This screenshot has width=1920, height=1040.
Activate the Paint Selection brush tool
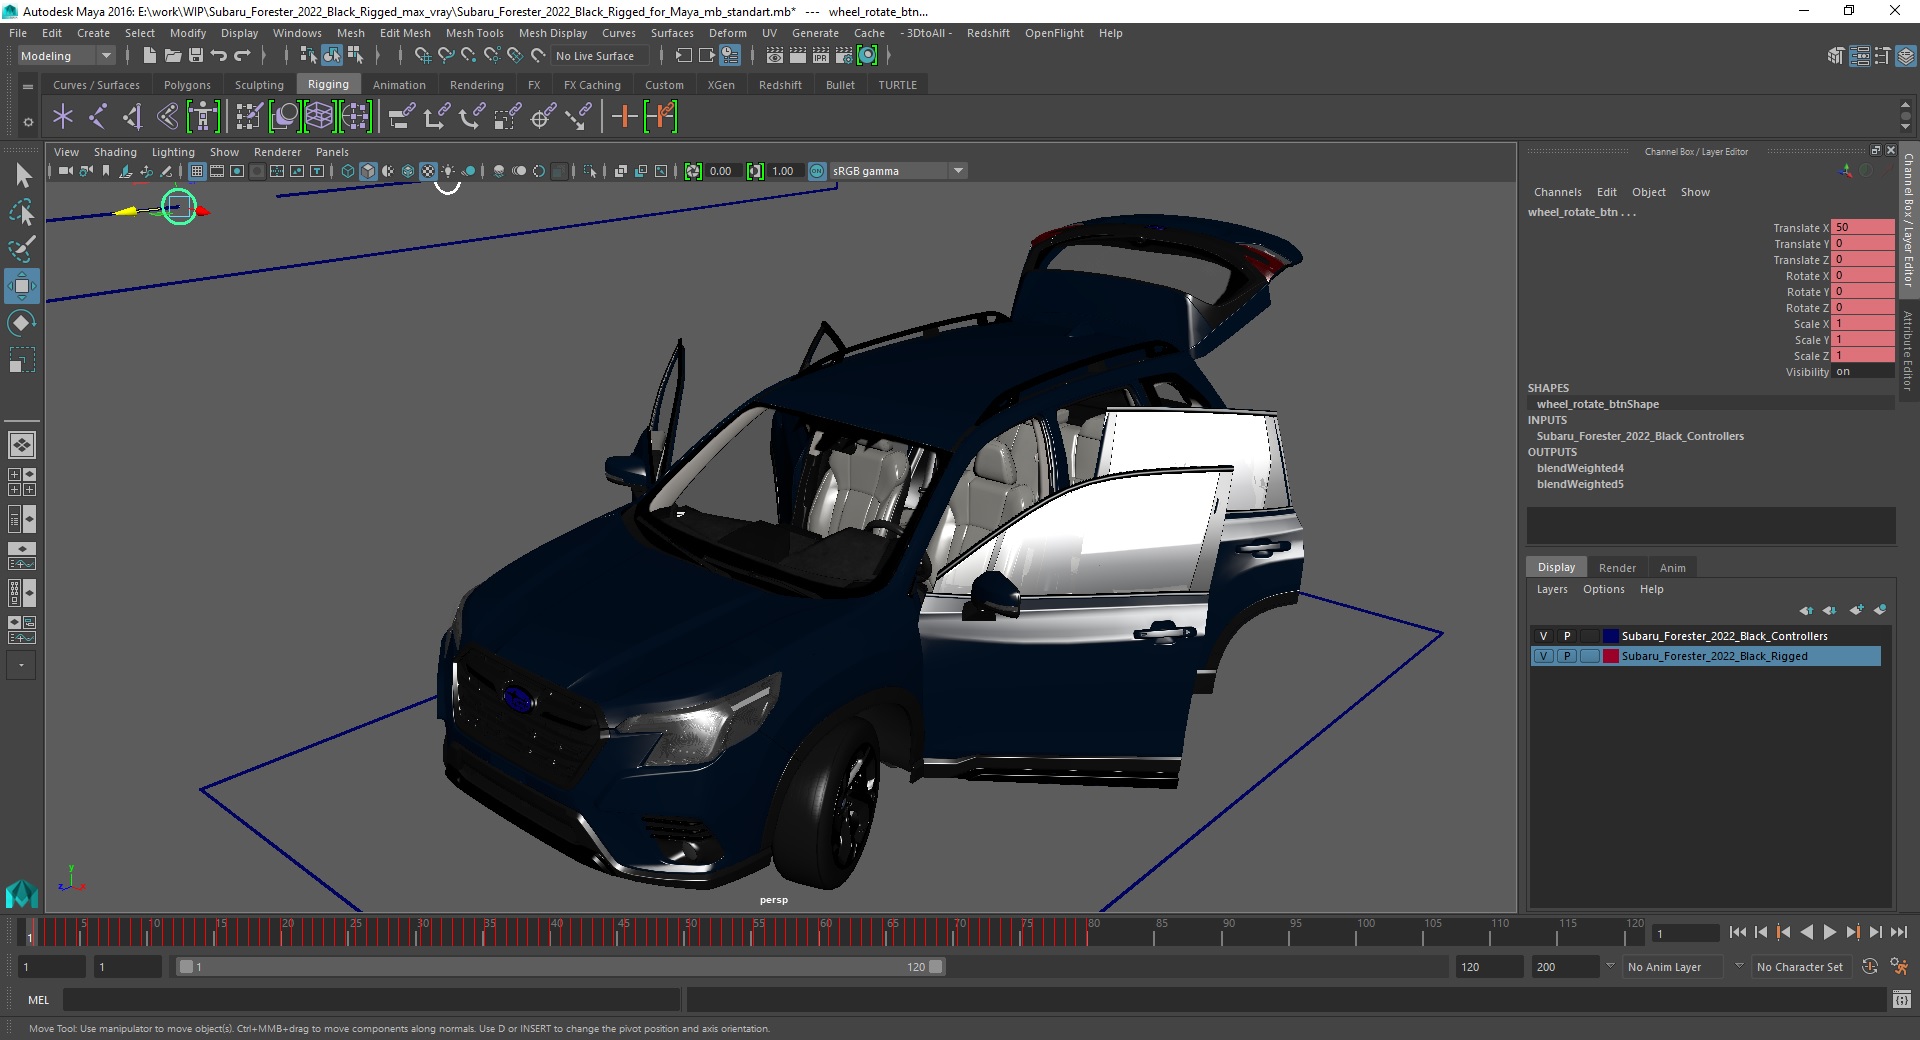pos(22,249)
